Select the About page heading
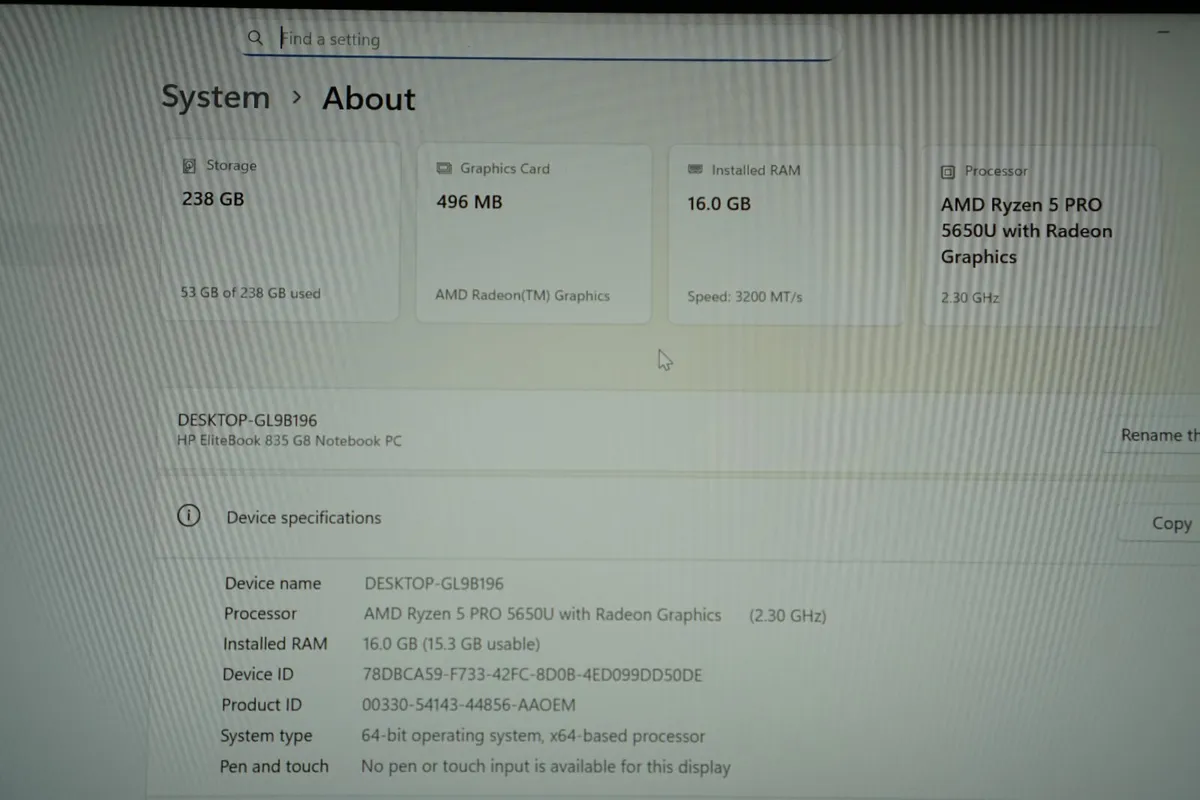This screenshot has width=1200, height=800. tap(367, 98)
